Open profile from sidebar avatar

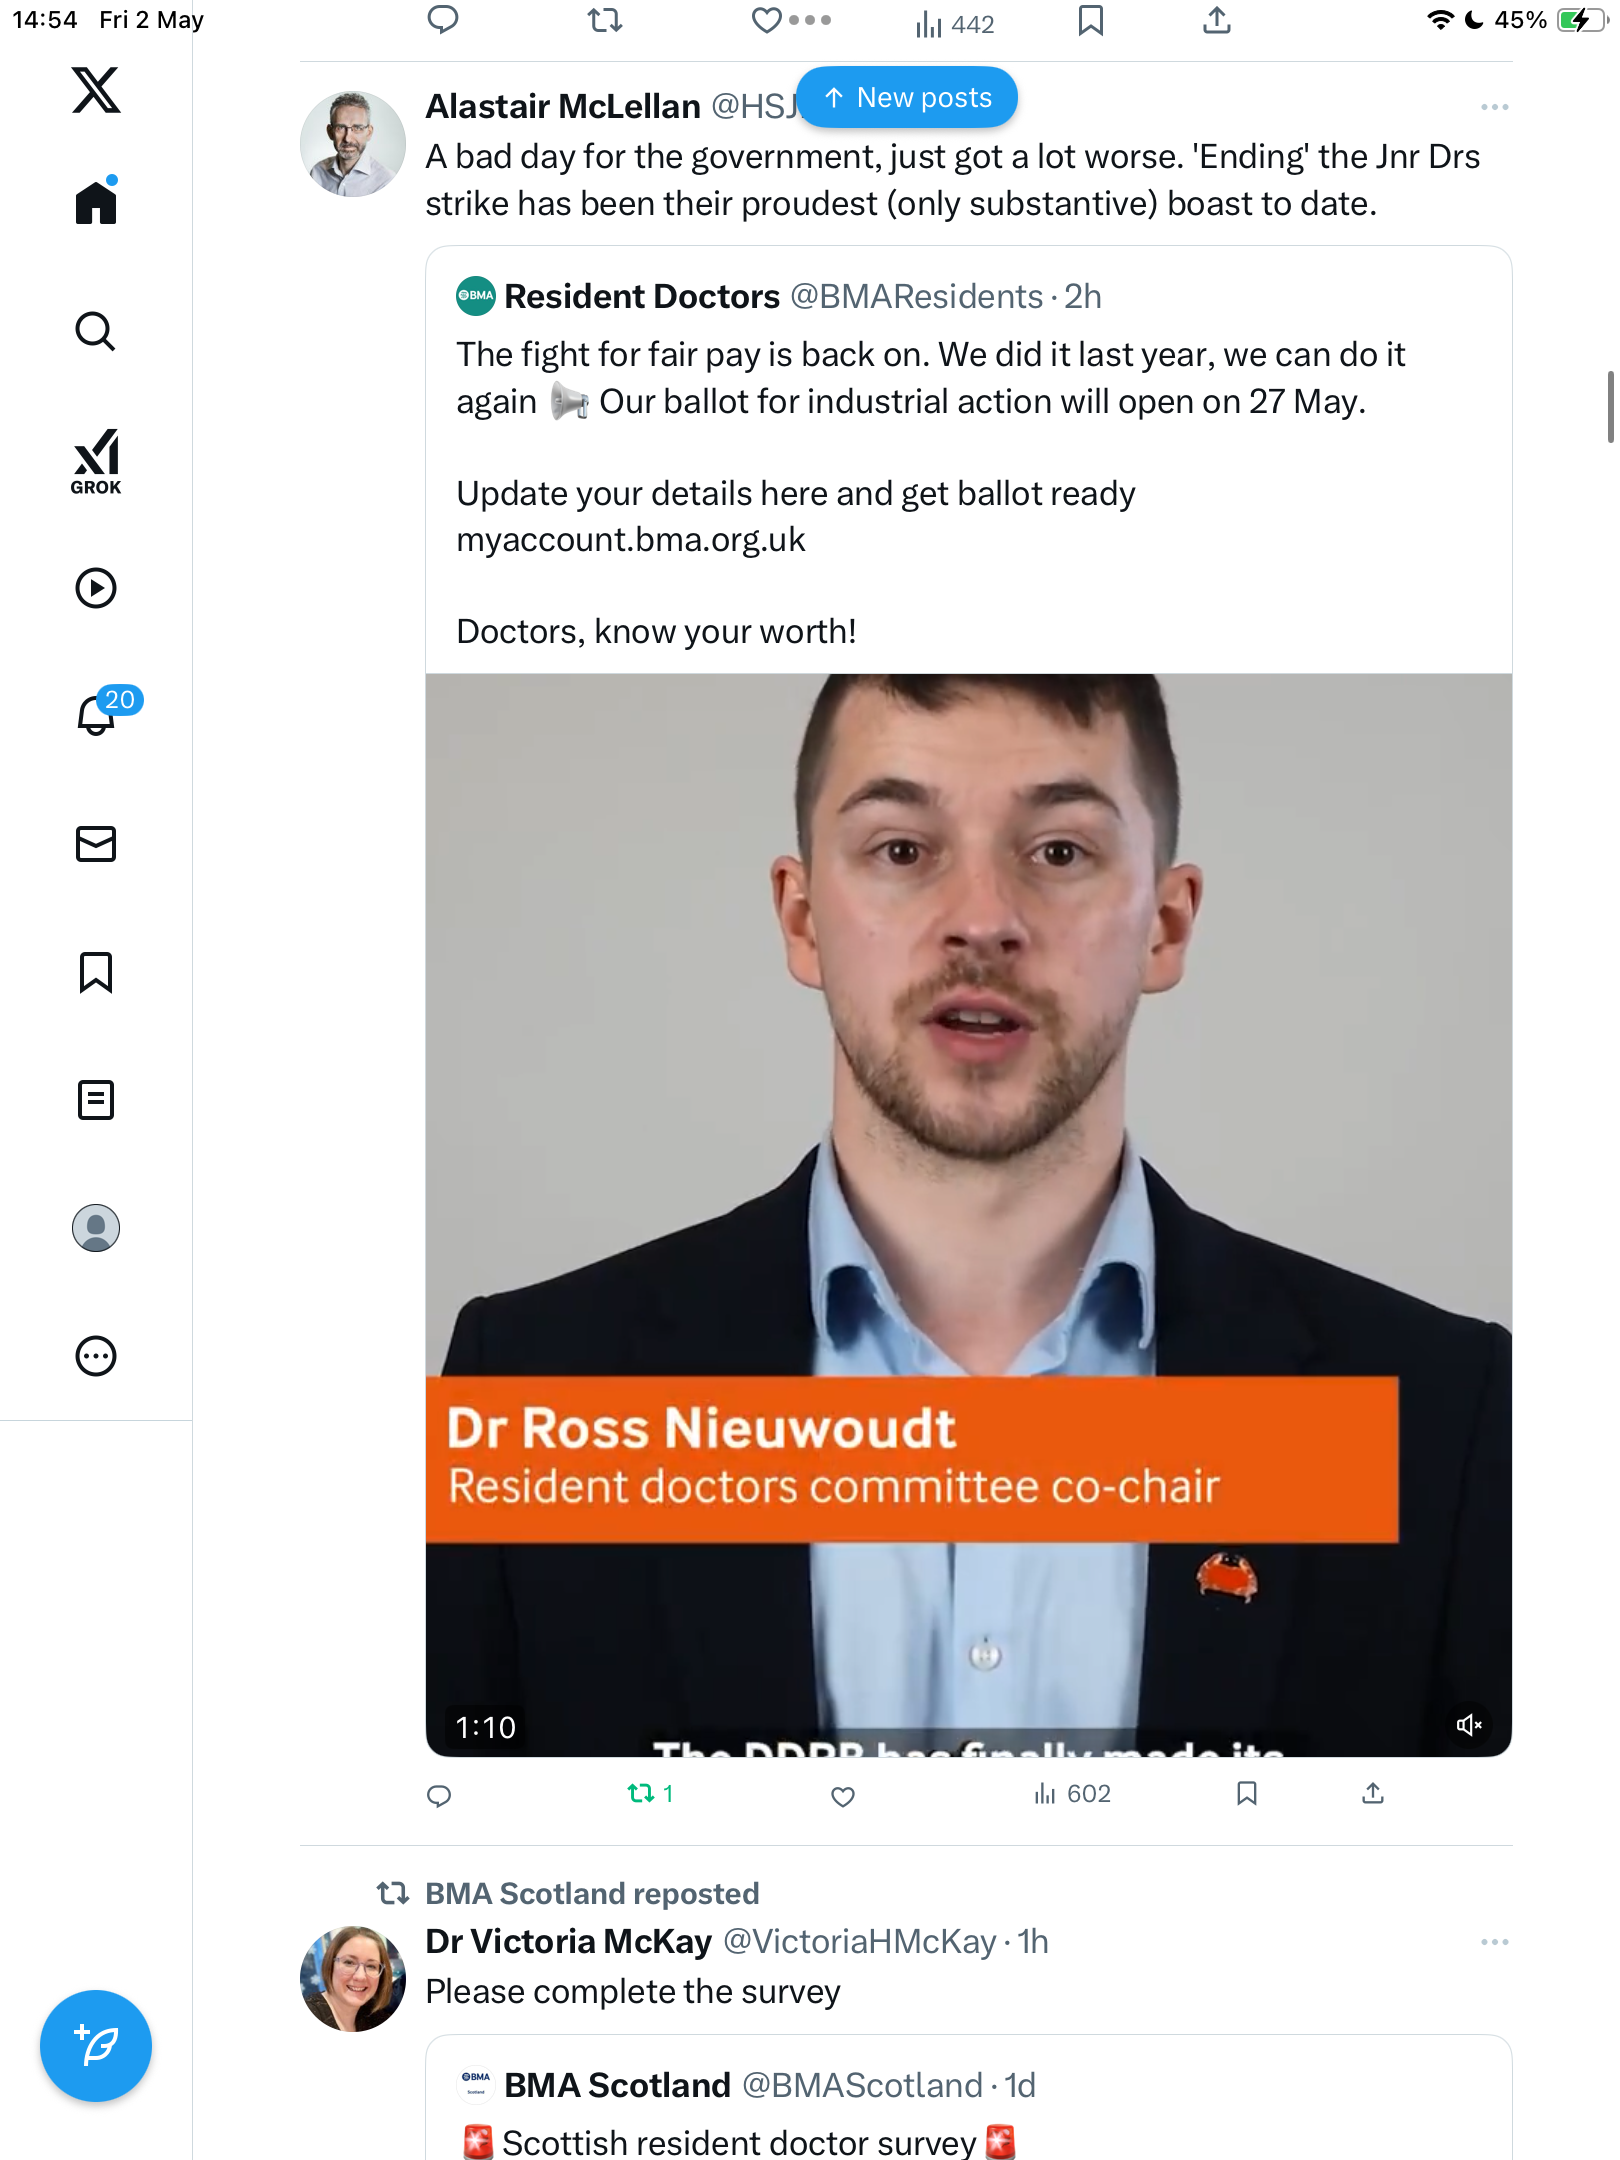pyautogui.click(x=96, y=1228)
